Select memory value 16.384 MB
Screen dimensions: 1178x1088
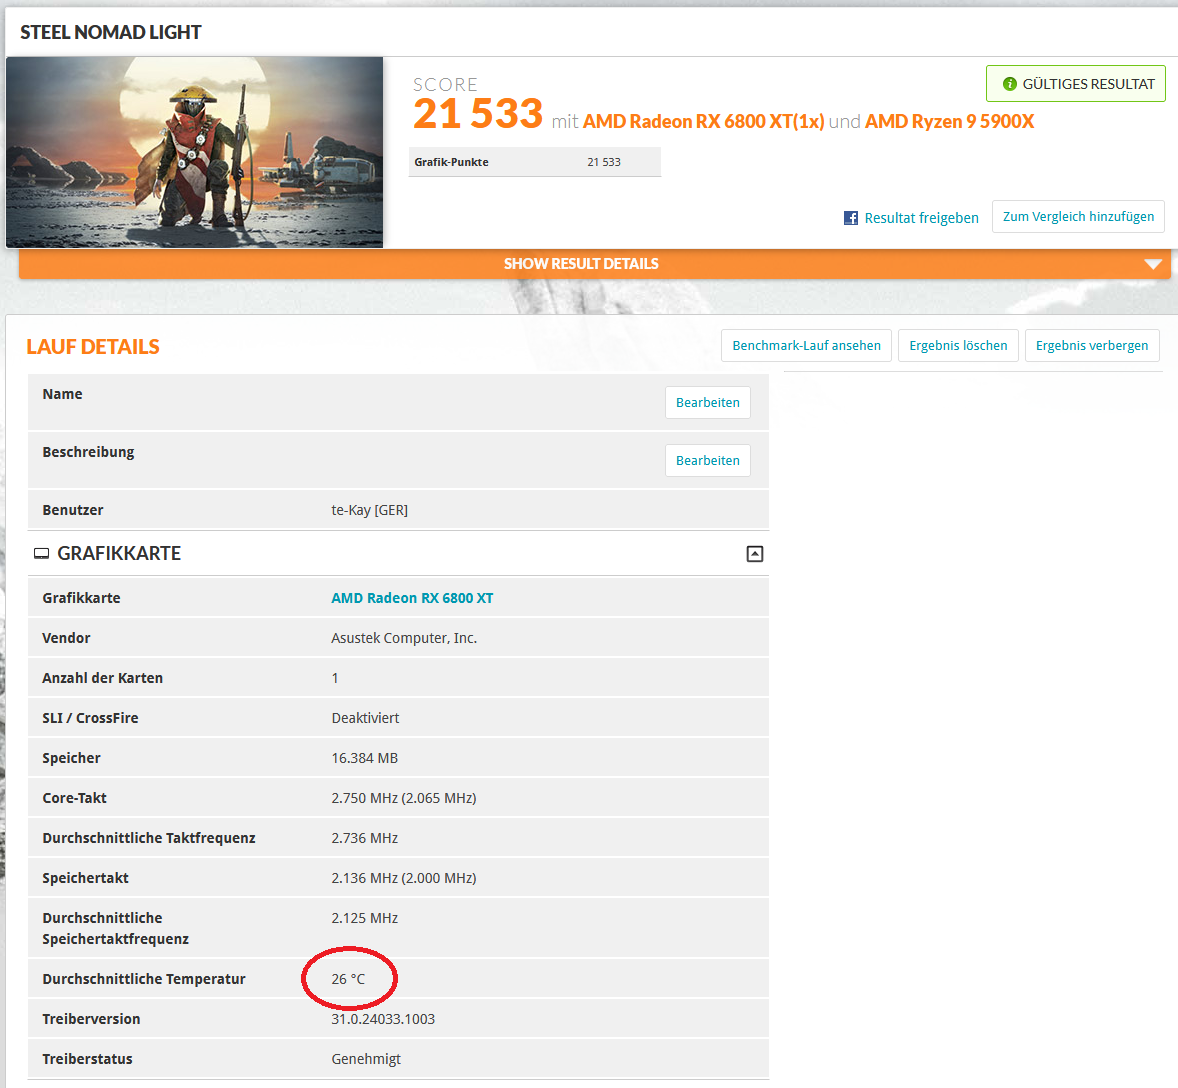click(364, 758)
